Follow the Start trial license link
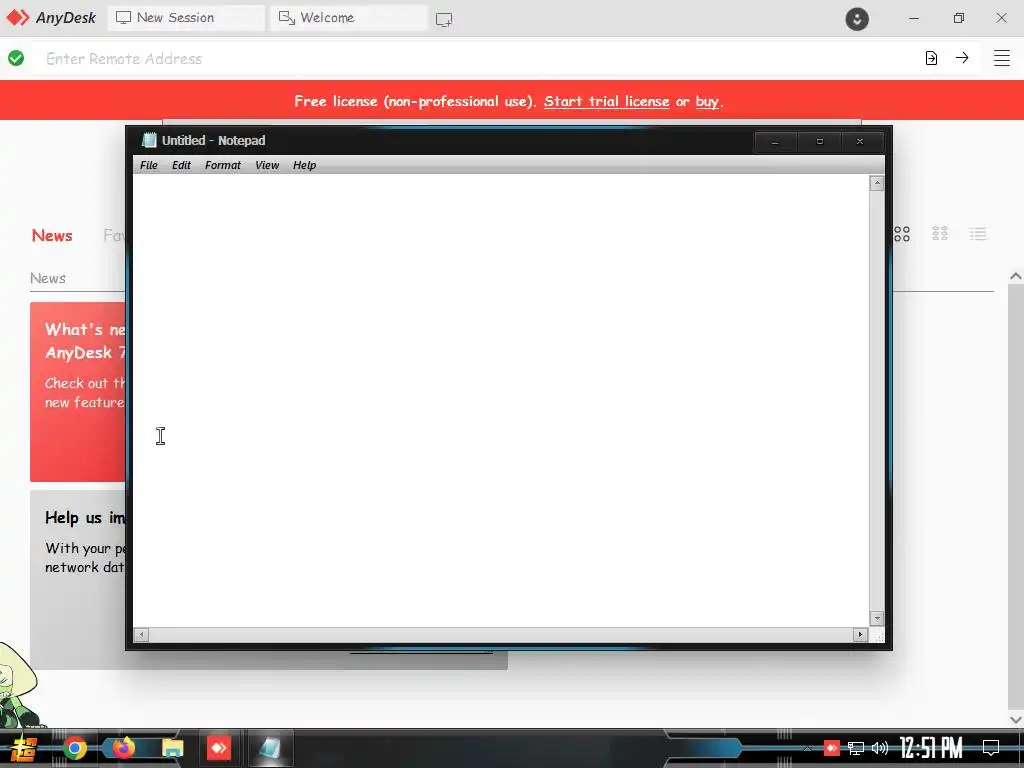The width and height of the screenshot is (1024, 768). point(606,101)
